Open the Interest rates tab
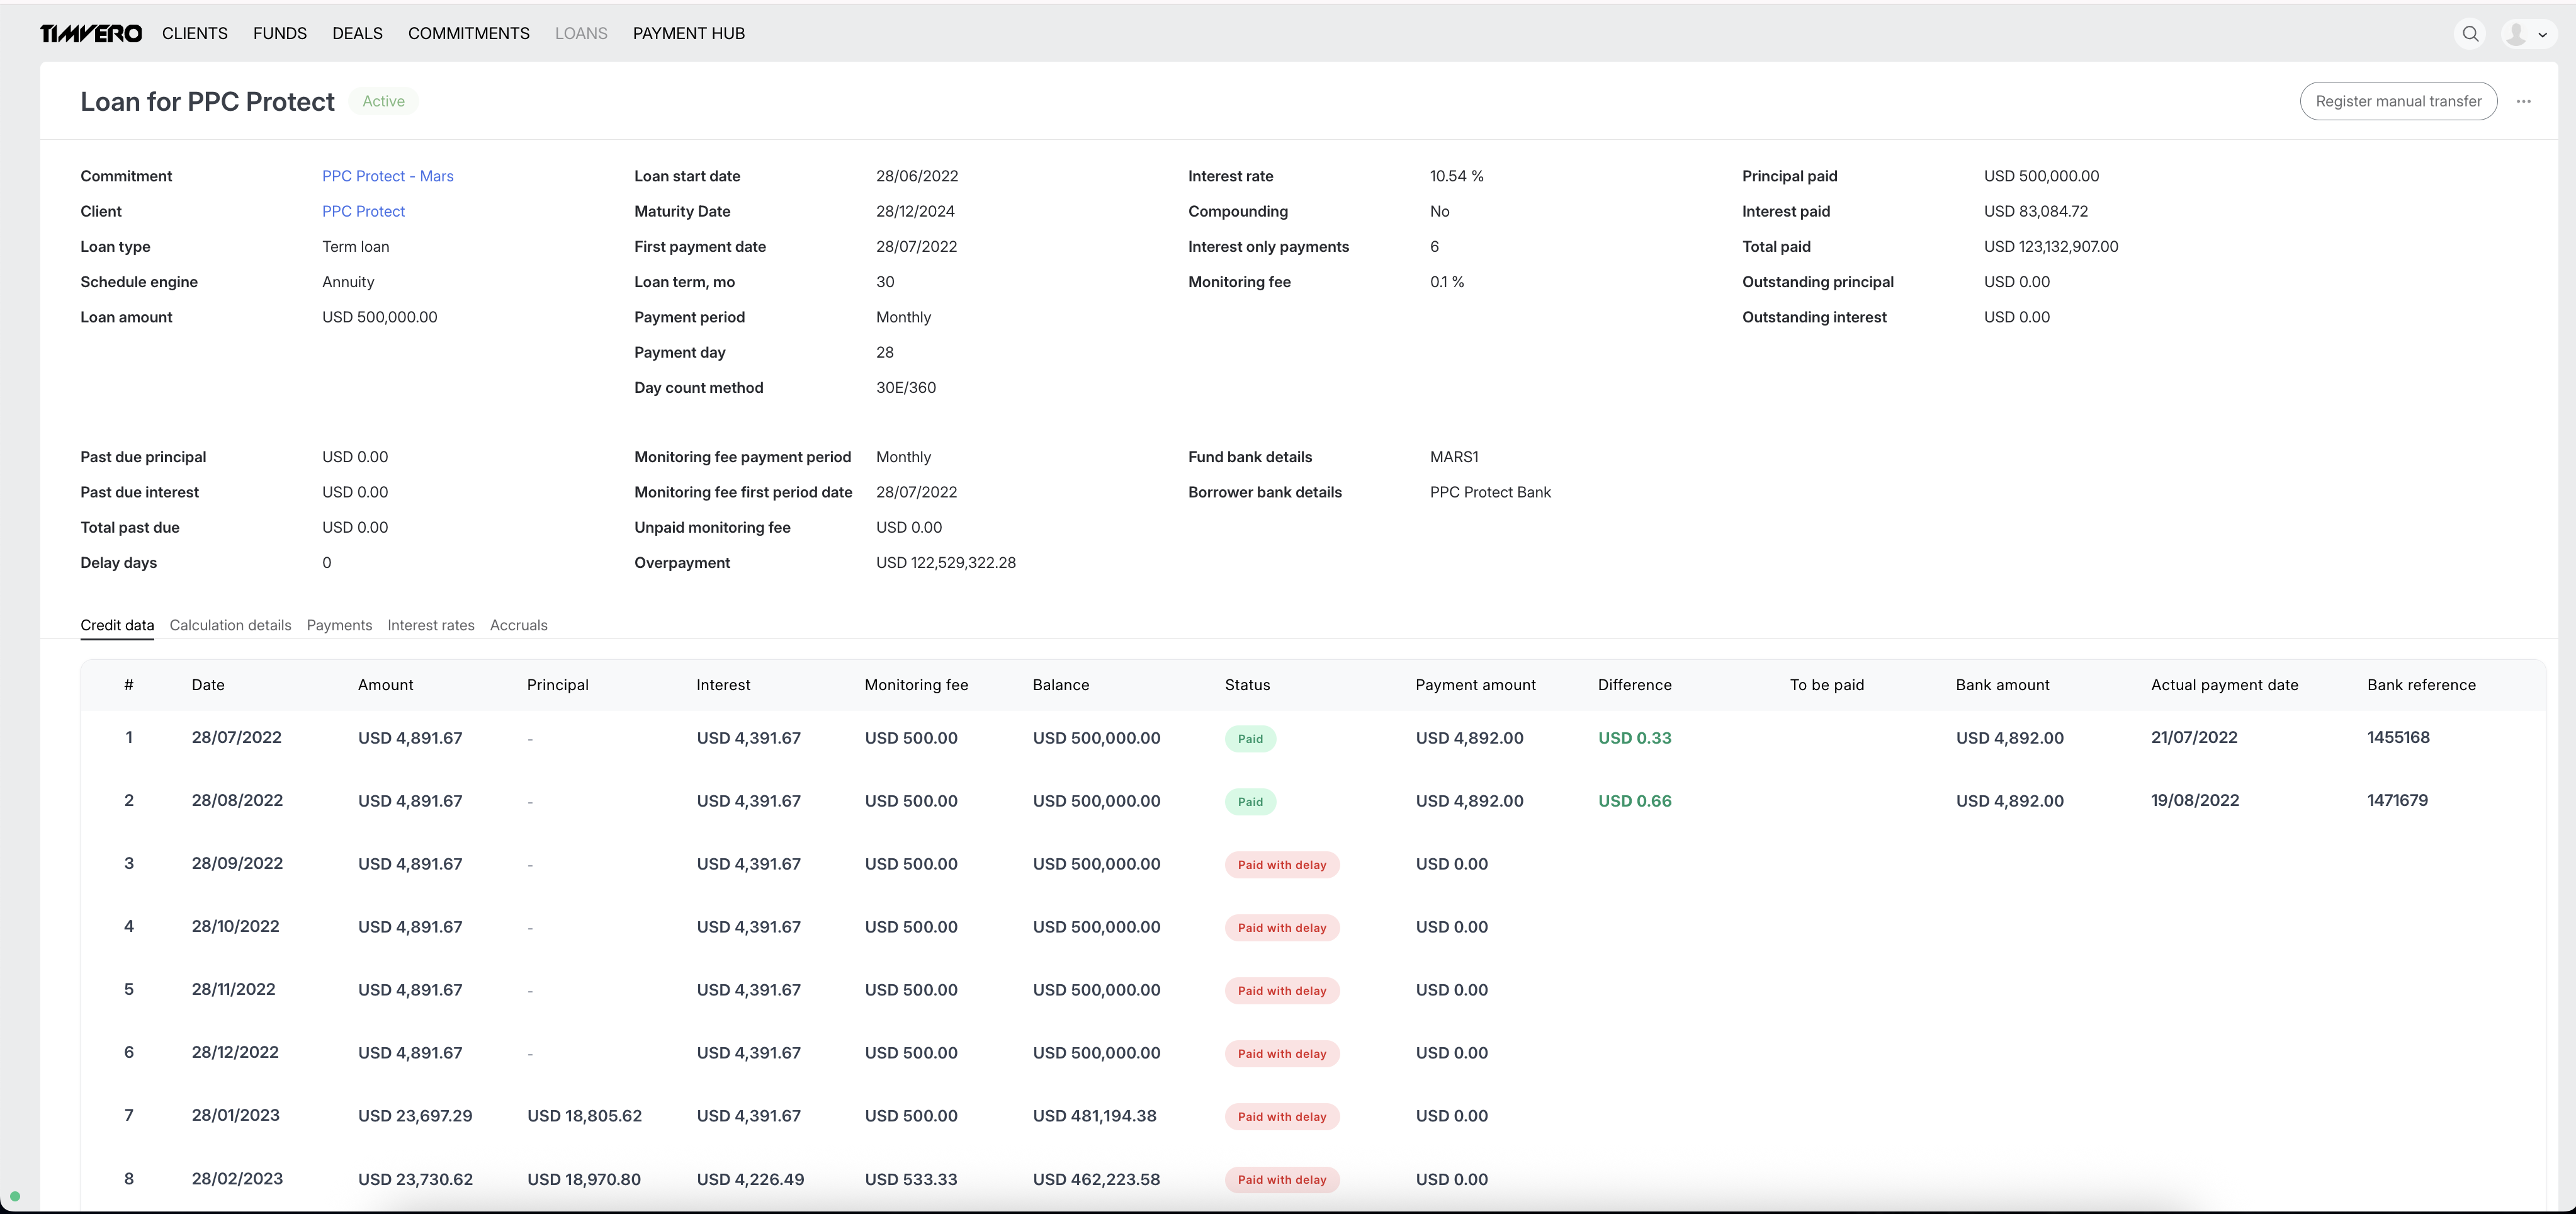The height and width of the screenshot is (1214, 2576). 431,625
